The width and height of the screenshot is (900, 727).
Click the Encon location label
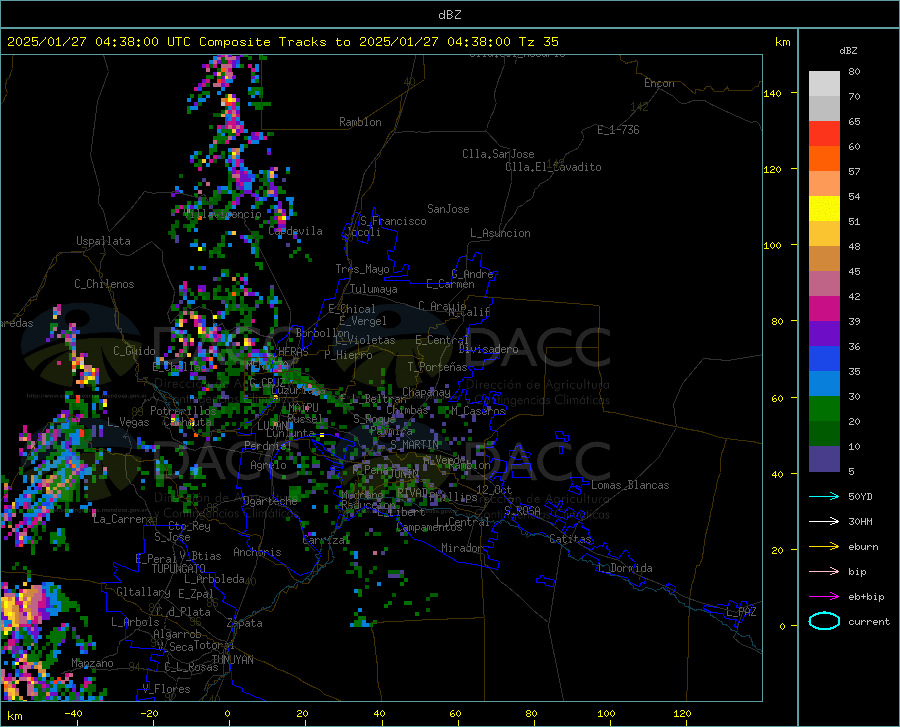(659, 83)
